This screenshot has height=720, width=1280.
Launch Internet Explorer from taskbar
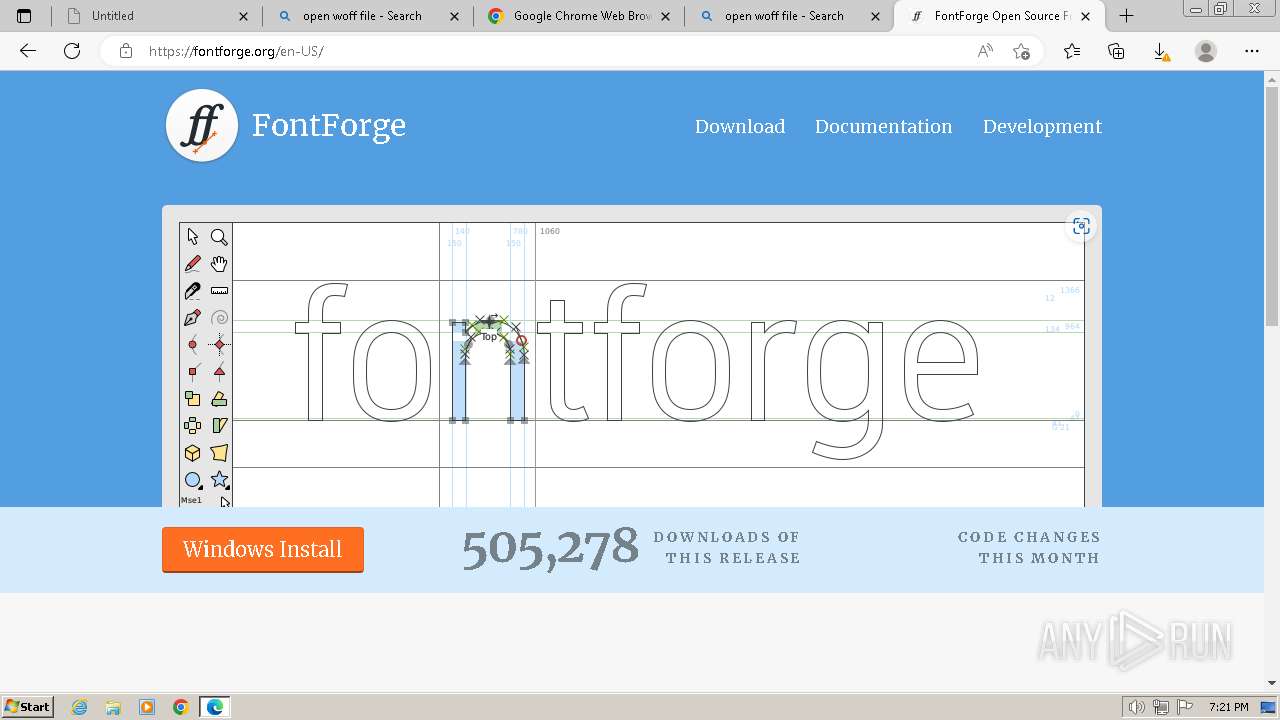(x=80, y=707)
